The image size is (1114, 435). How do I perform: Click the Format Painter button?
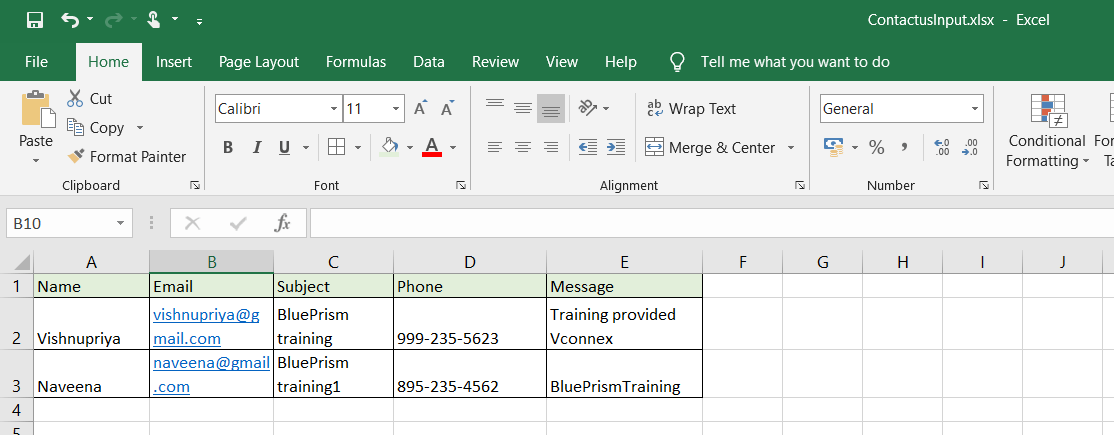pos(126,156)
